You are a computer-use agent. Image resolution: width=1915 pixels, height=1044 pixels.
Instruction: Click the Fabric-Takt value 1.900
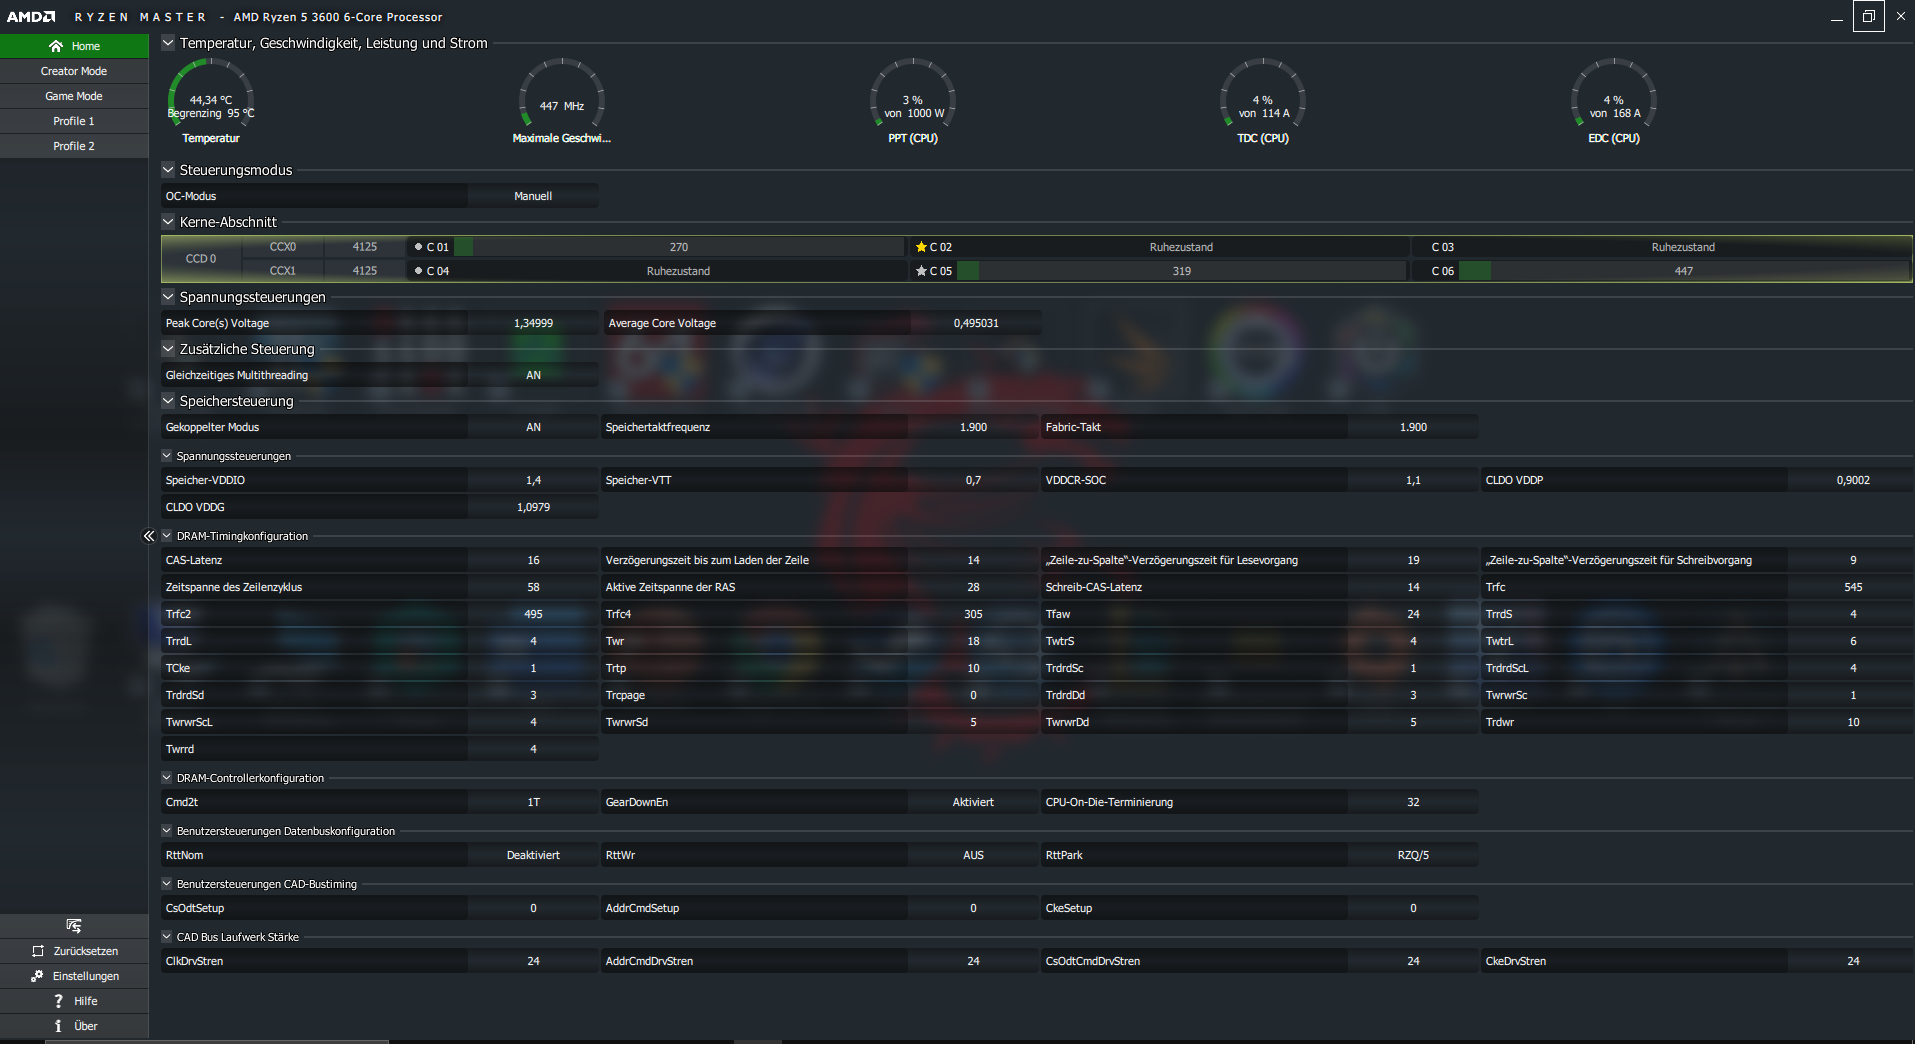[1413, 427]
